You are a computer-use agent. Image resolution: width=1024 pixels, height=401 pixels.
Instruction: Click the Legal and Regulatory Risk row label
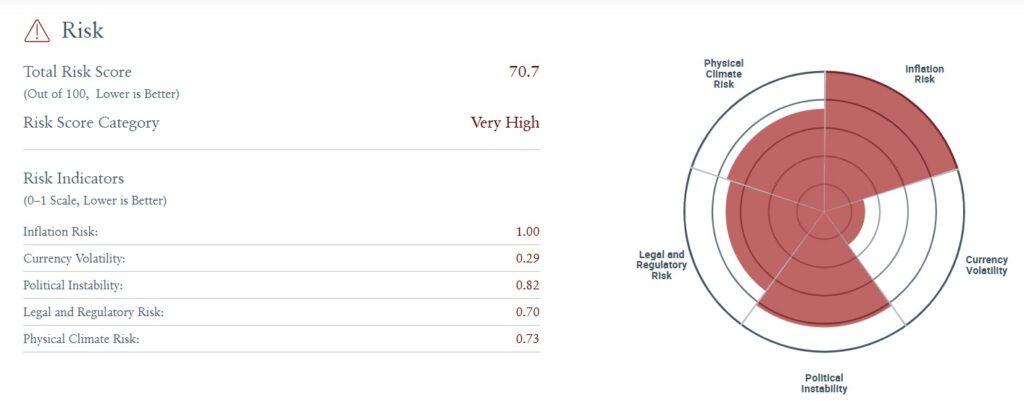(x=93, y=312)
